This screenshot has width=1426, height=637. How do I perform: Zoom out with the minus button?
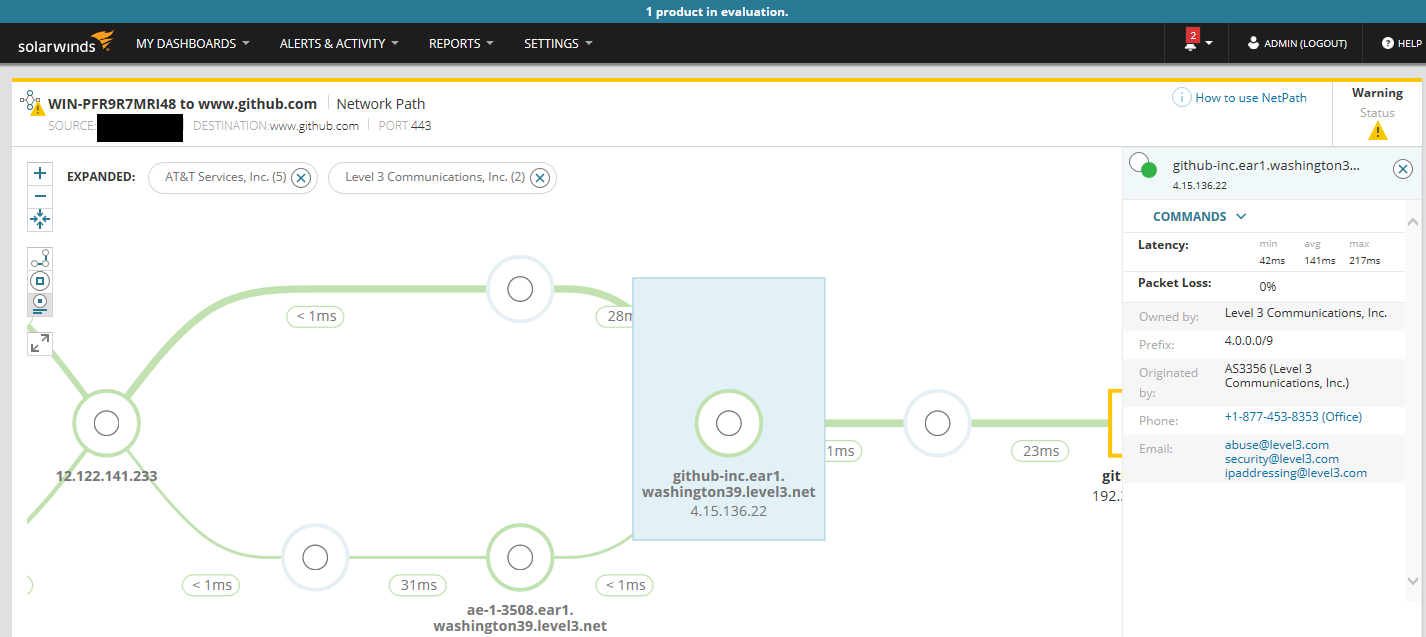(x=40, y=196)
